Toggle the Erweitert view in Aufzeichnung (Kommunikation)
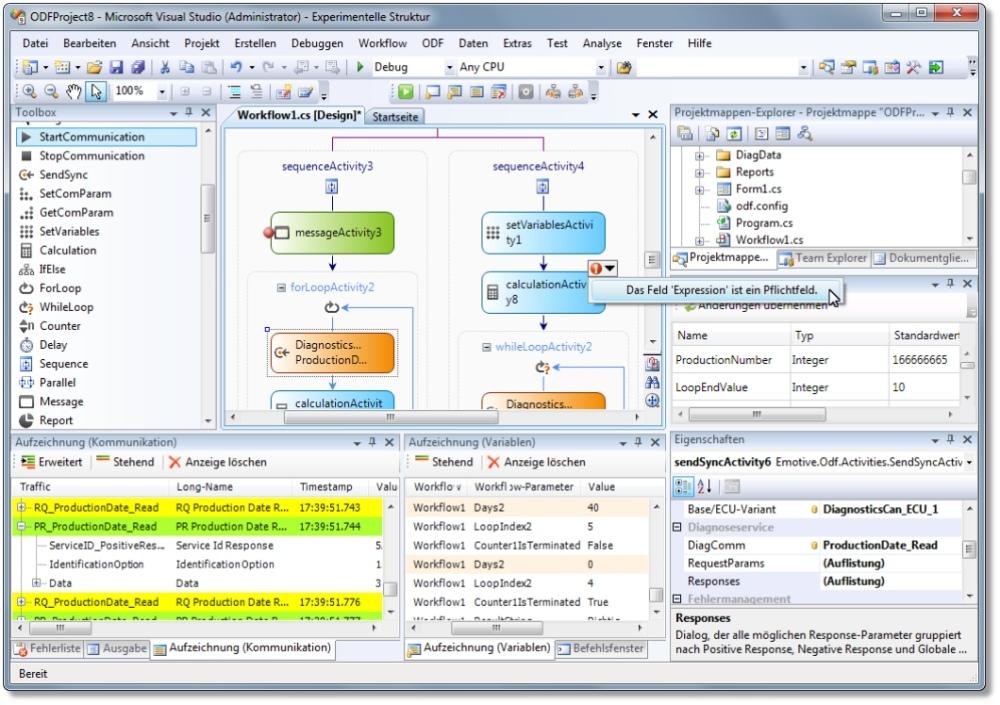 click(x=52, y=463)
